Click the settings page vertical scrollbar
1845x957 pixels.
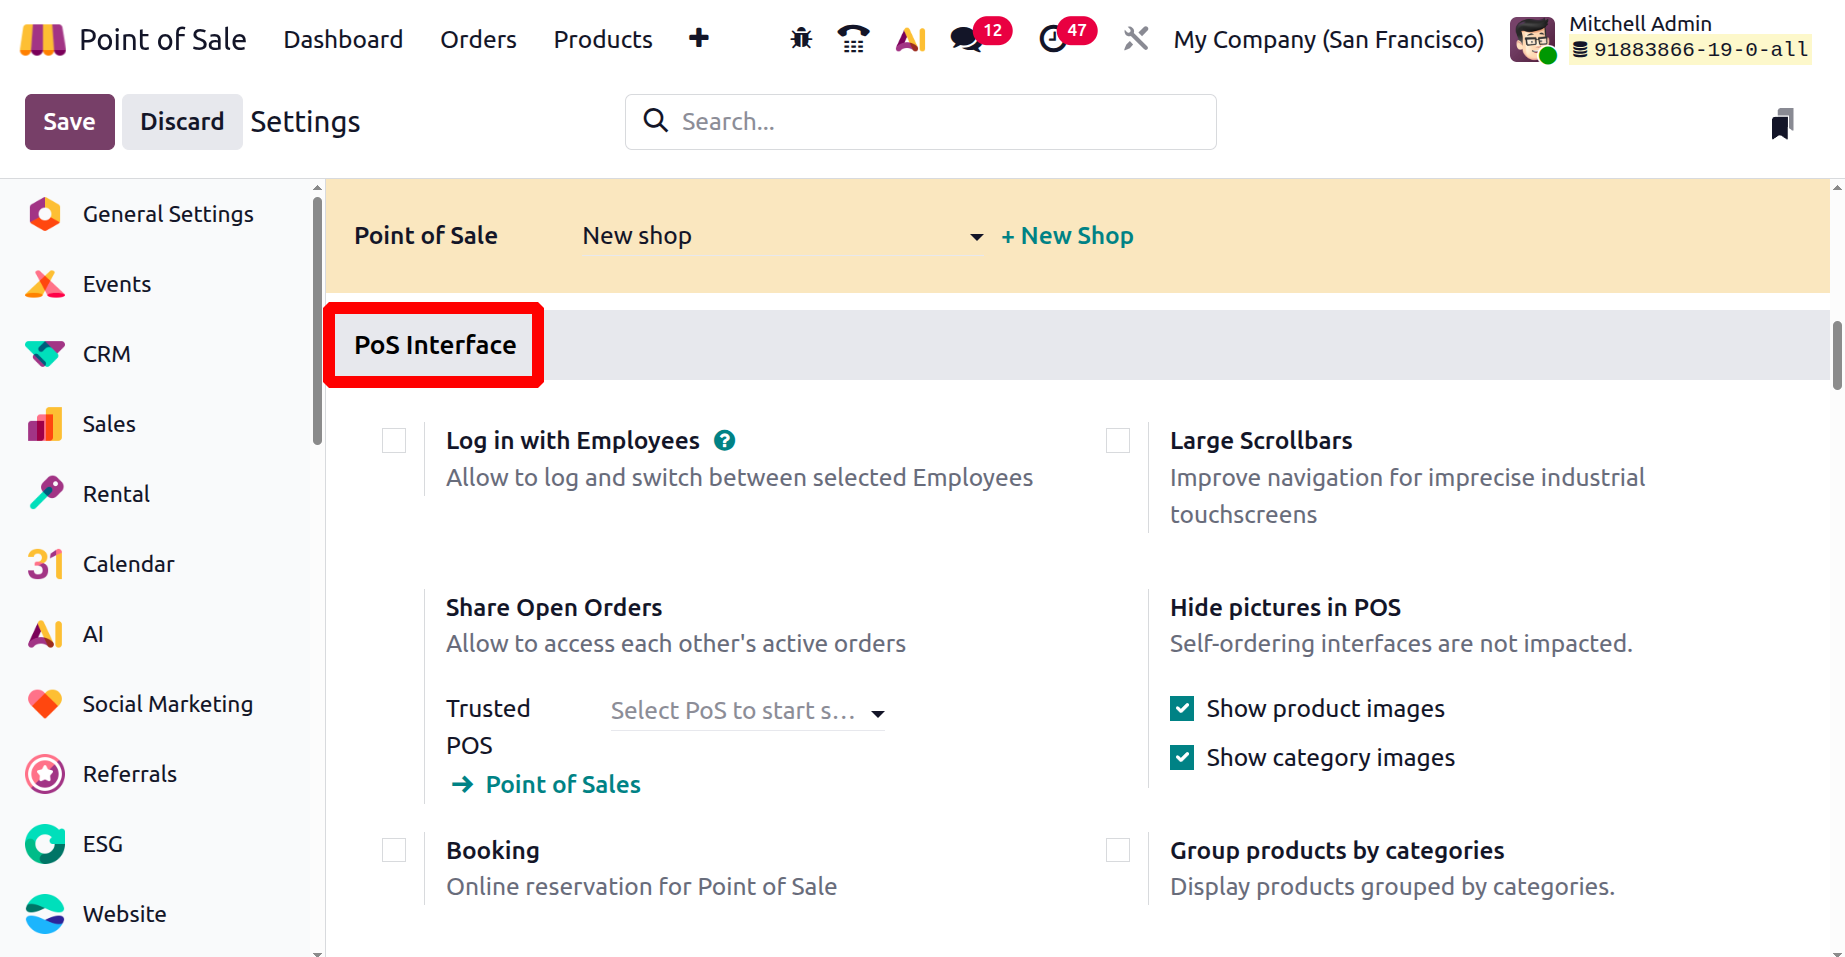(1836, 355)
